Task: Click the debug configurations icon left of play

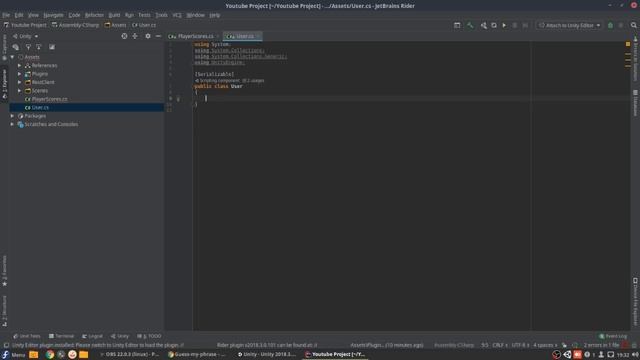Action: 494,25
